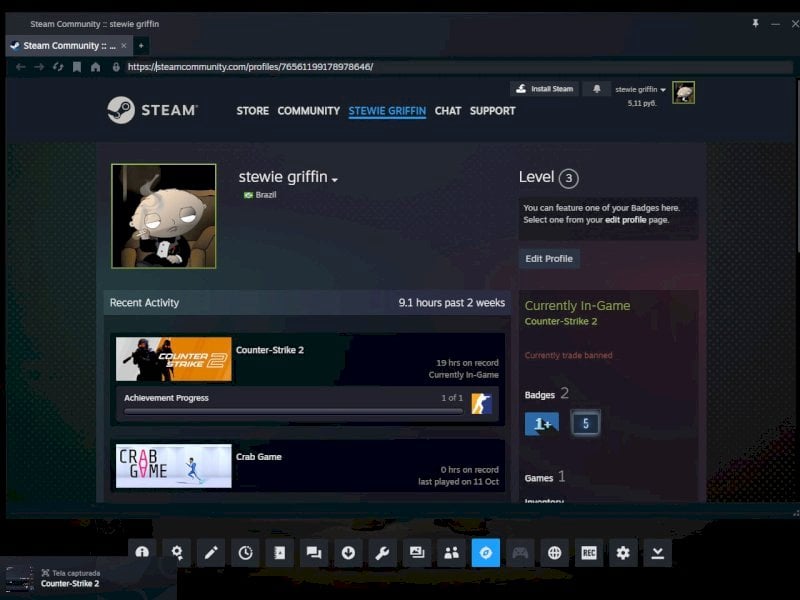The height and width of the screenshot is (600, 800).
Task: Open the CHAT menu item
Action: pyautogui.click(x=448, y=111)
